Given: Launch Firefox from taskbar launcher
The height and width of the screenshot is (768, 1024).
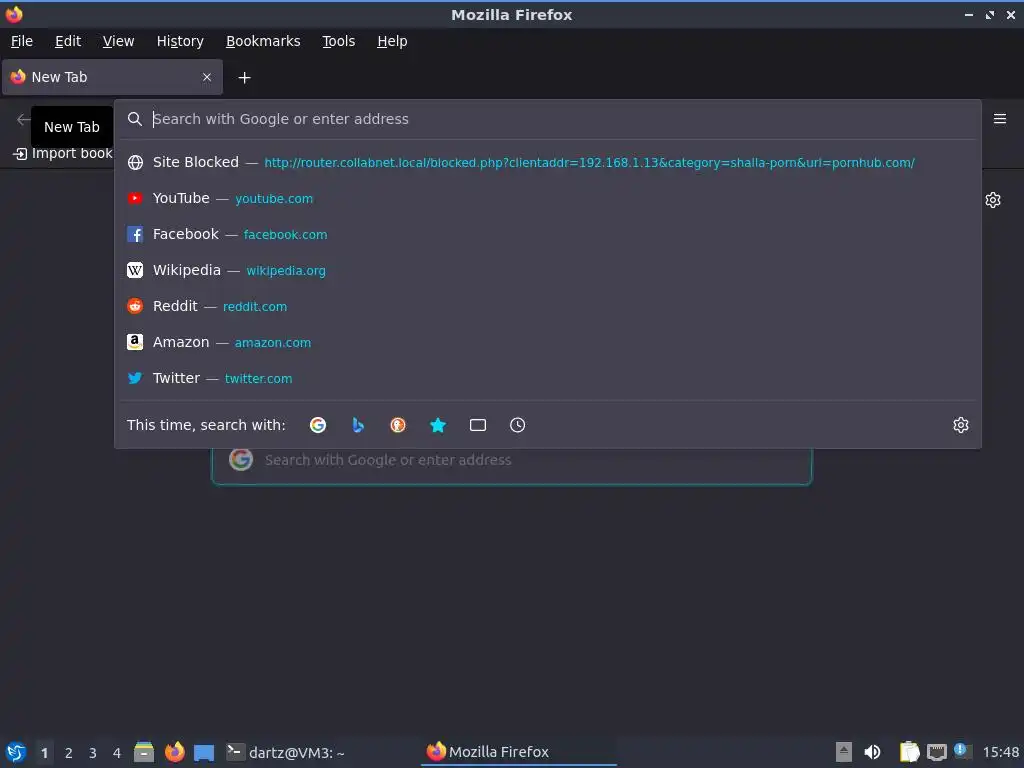Looking at the screenshot, I should coord(174,752).
